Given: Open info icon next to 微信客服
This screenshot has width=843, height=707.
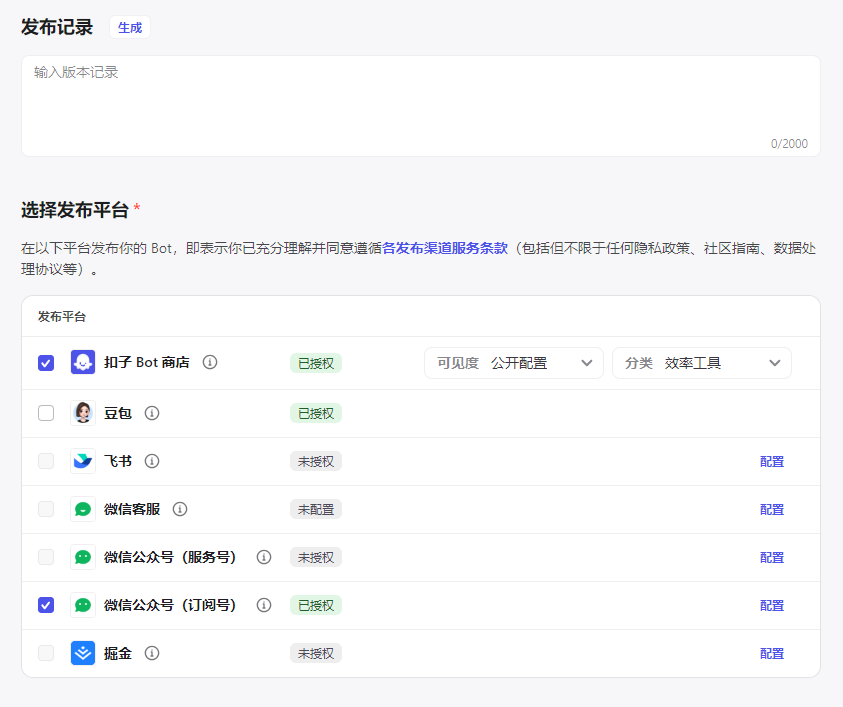Looking at the screenshot, I should (180, 509).
